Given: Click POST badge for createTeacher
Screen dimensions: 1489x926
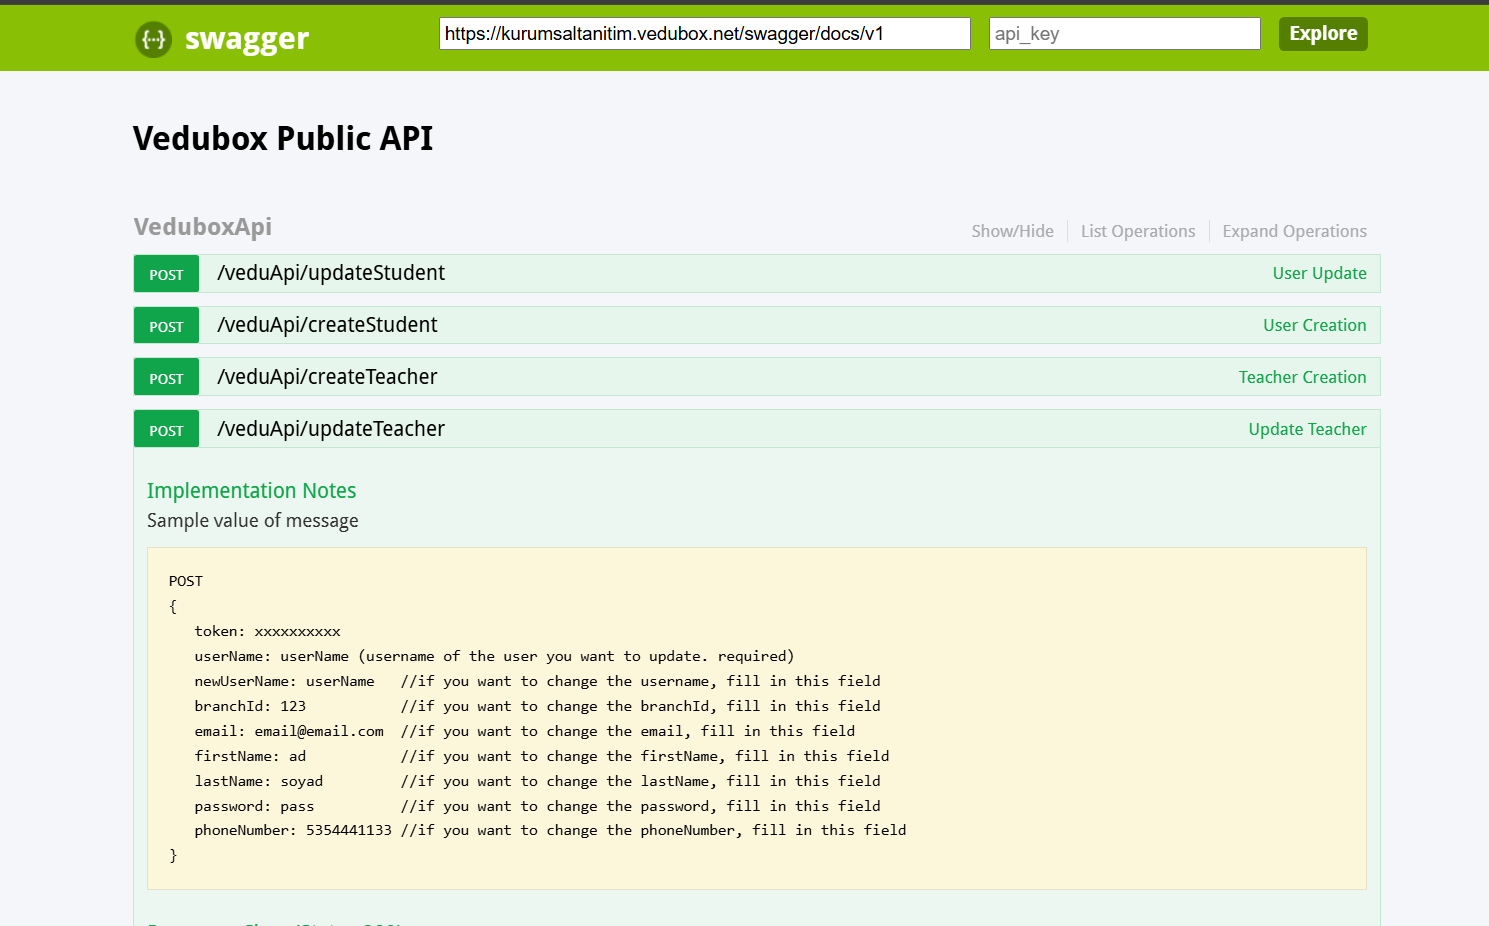Looking at the screenshot, I should pyautogui.click(x=166, y=378).
